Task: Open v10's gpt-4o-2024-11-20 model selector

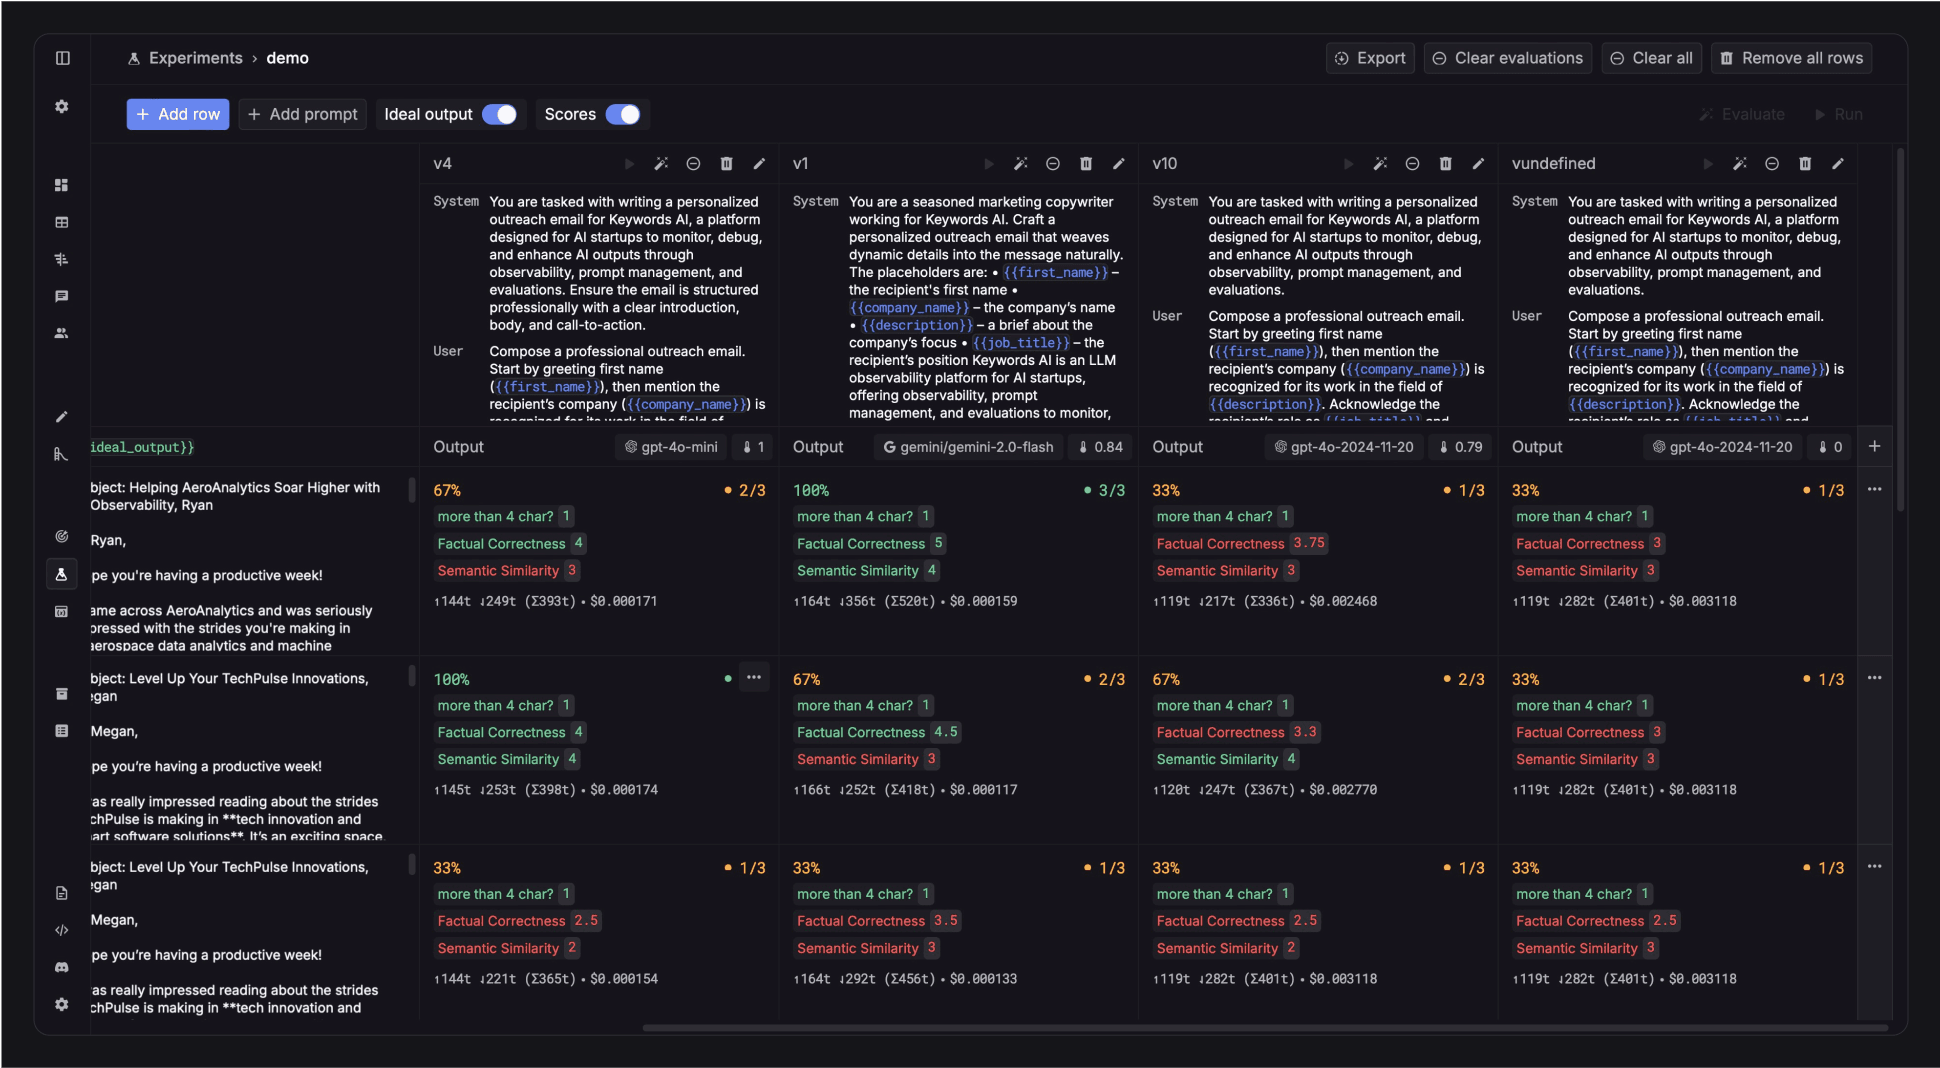Action: click(x=1344, y=447)
